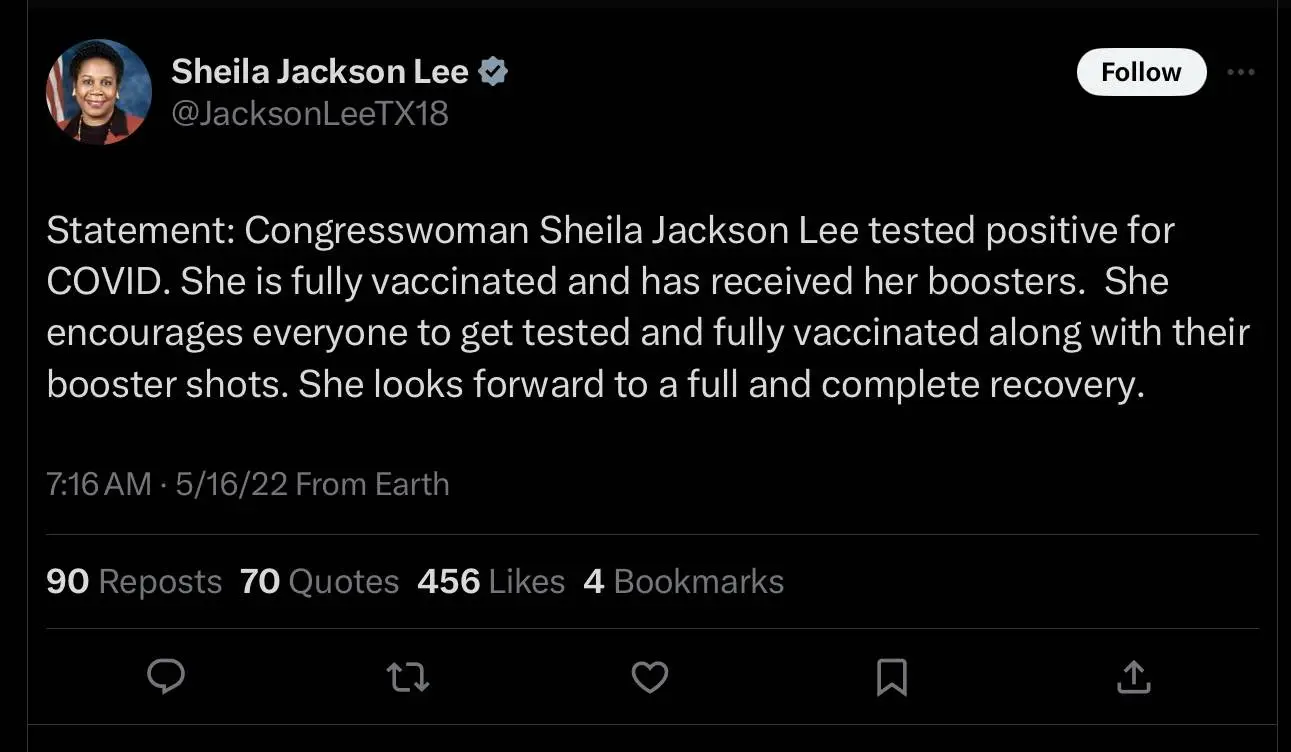Open the three-dot more options menu
This screenshot has width=1291, height=752.
point(1240,72)
